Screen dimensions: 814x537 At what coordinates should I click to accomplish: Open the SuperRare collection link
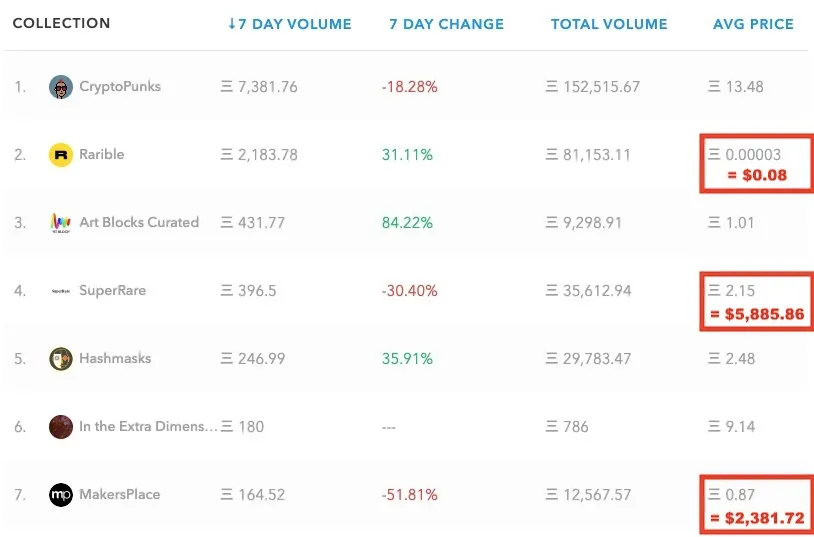click(x=113, y=290)
